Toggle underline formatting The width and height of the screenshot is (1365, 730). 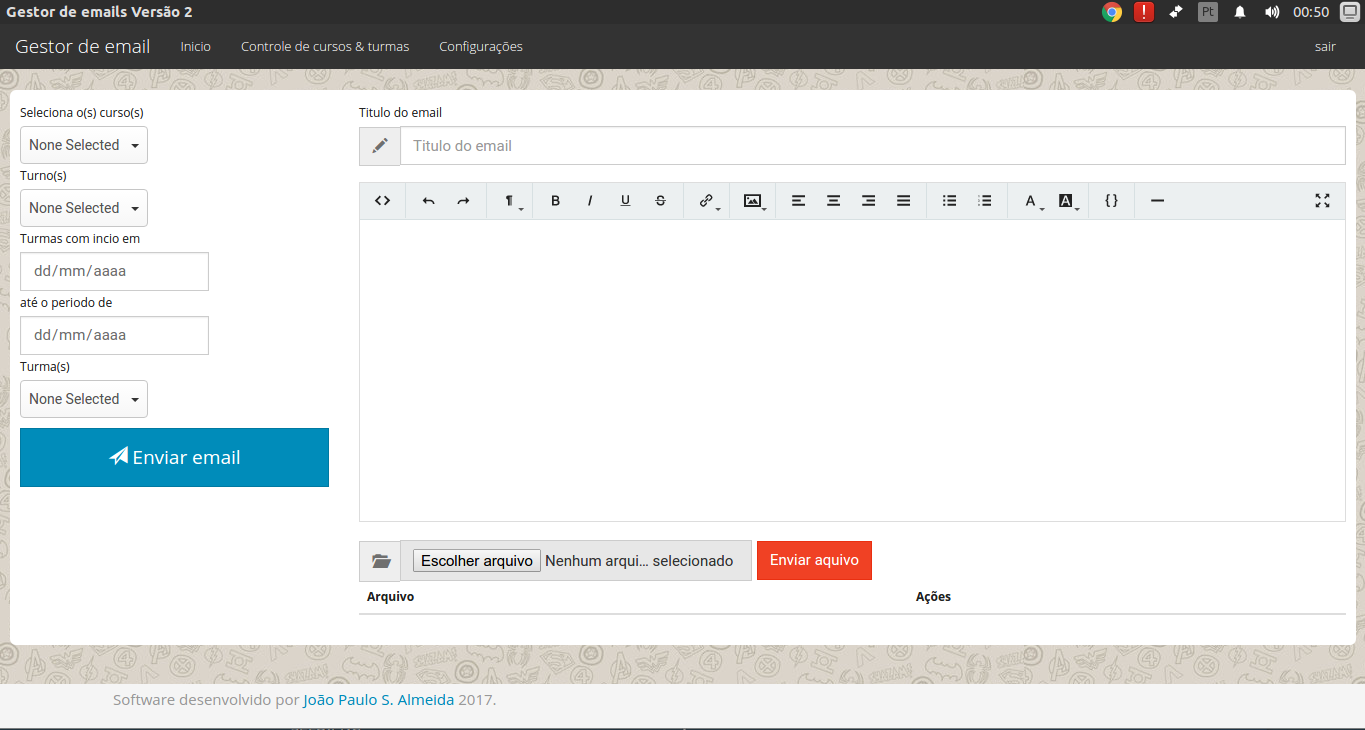click(625, 201)
